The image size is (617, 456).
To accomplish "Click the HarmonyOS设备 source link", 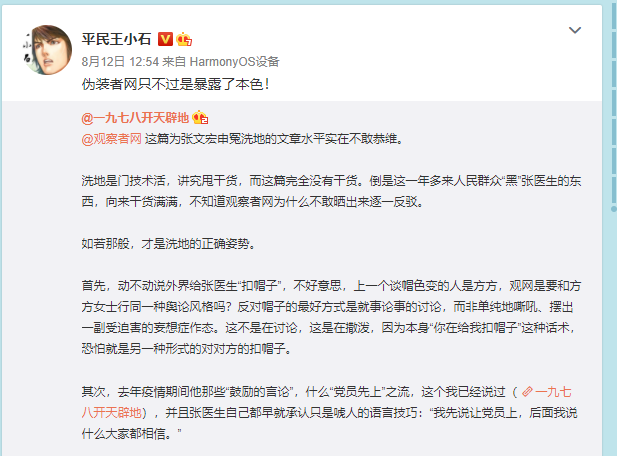I will (235, 62).
